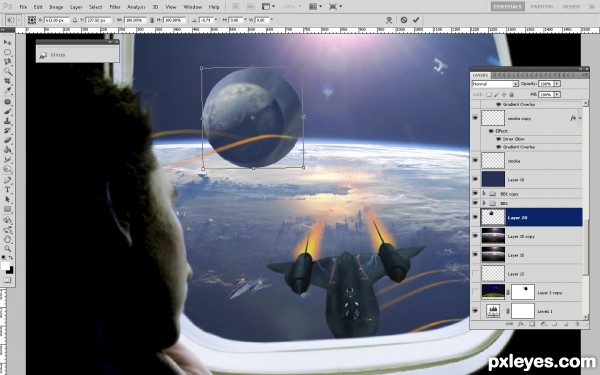Expand the BB1 copy group
The height and width of the screenshot is (375, 600).
coord(484,194)
